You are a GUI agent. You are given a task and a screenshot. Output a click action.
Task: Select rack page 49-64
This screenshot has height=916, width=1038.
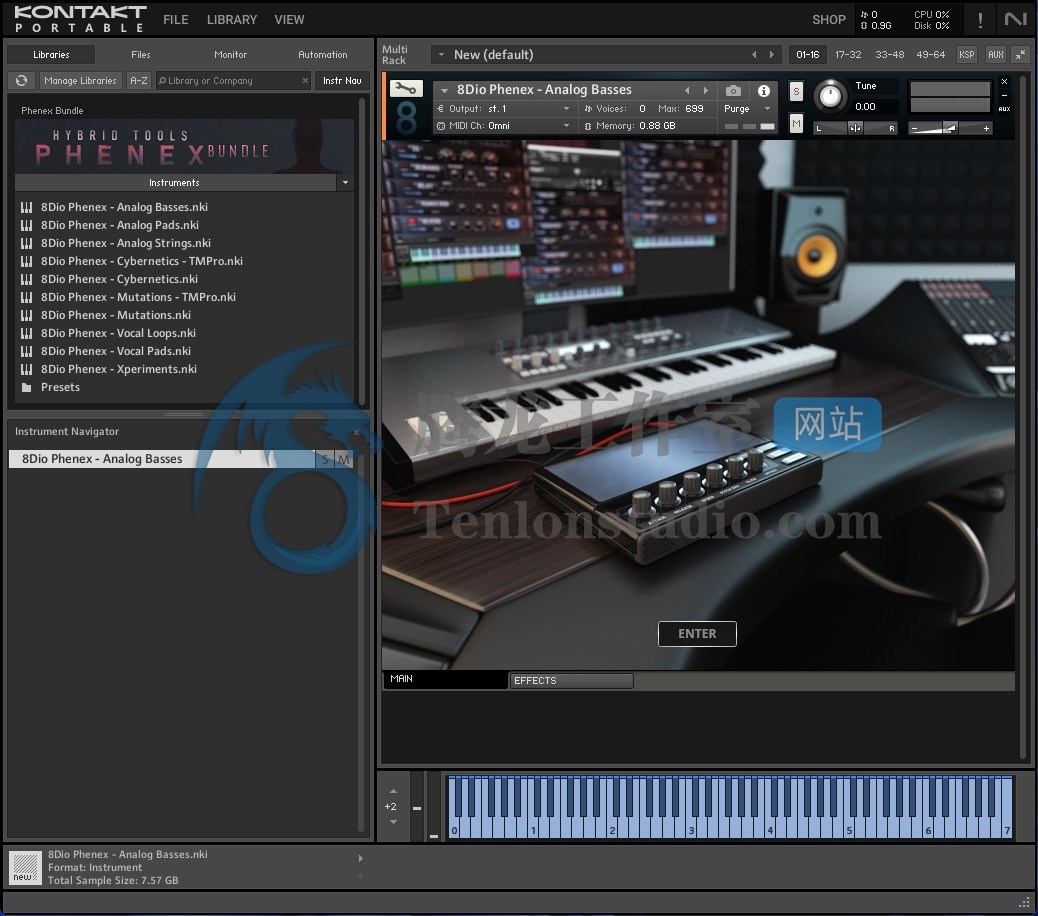click(930, 55)
